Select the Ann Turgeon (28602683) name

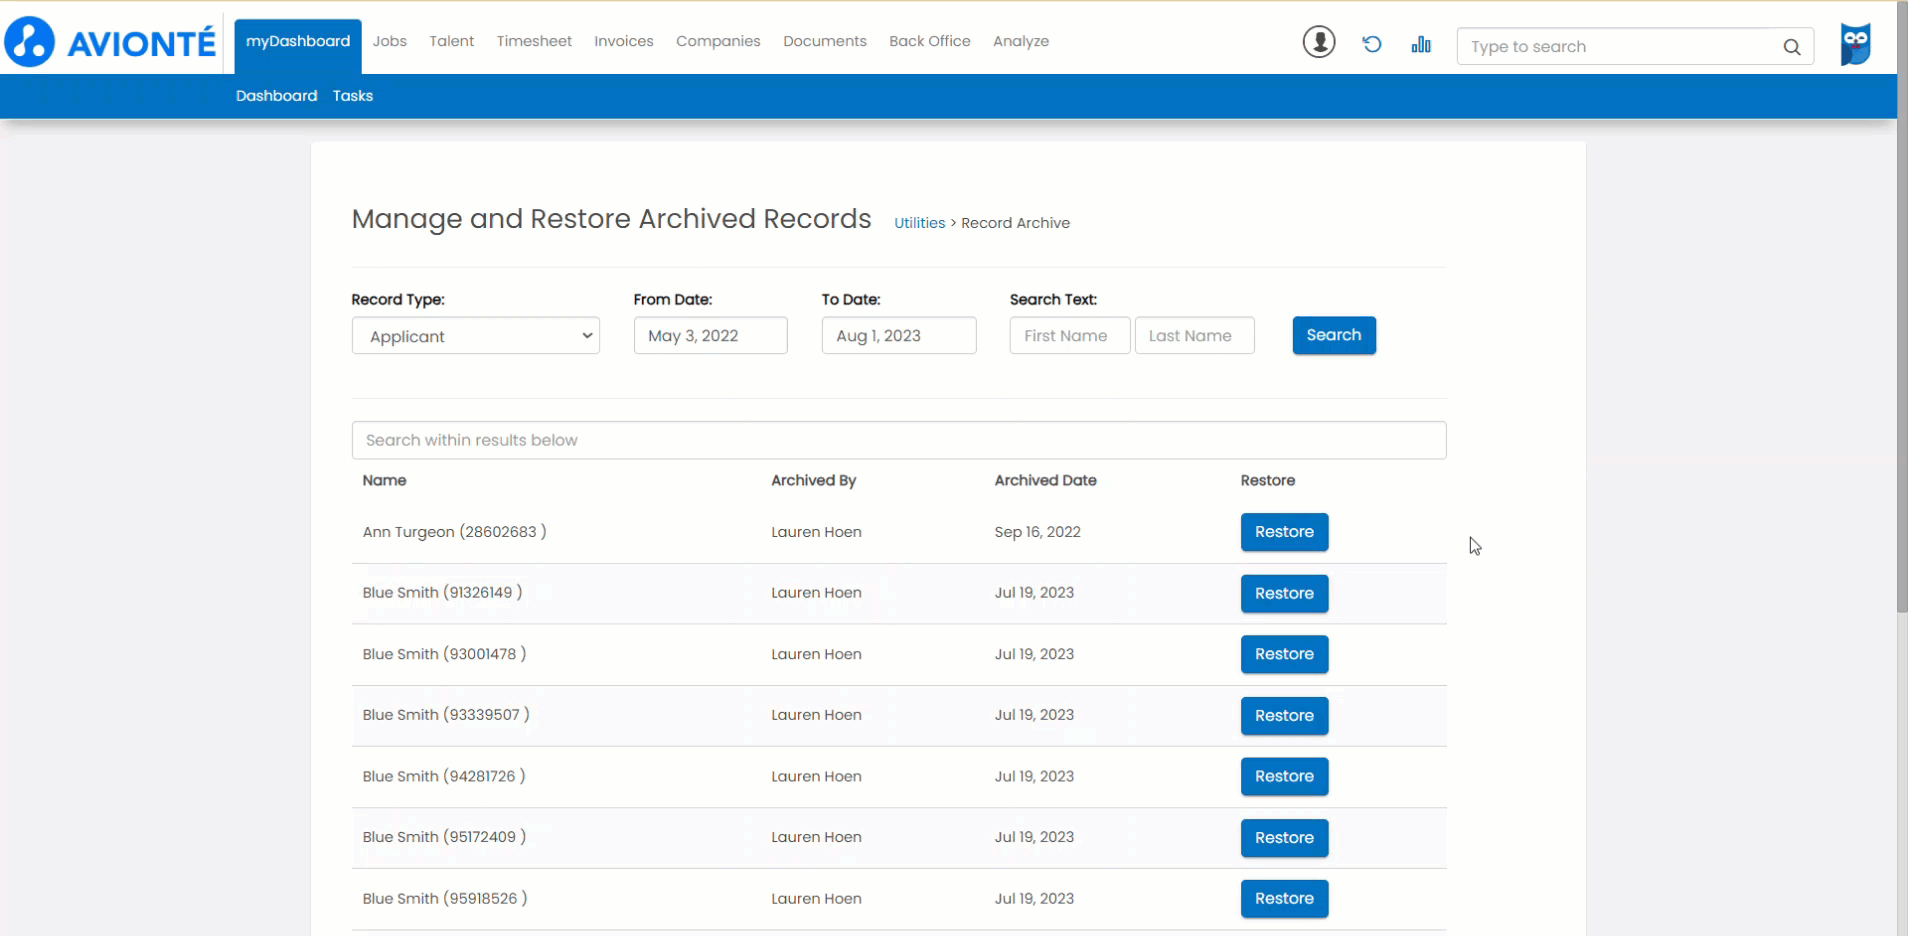[454, 532]
